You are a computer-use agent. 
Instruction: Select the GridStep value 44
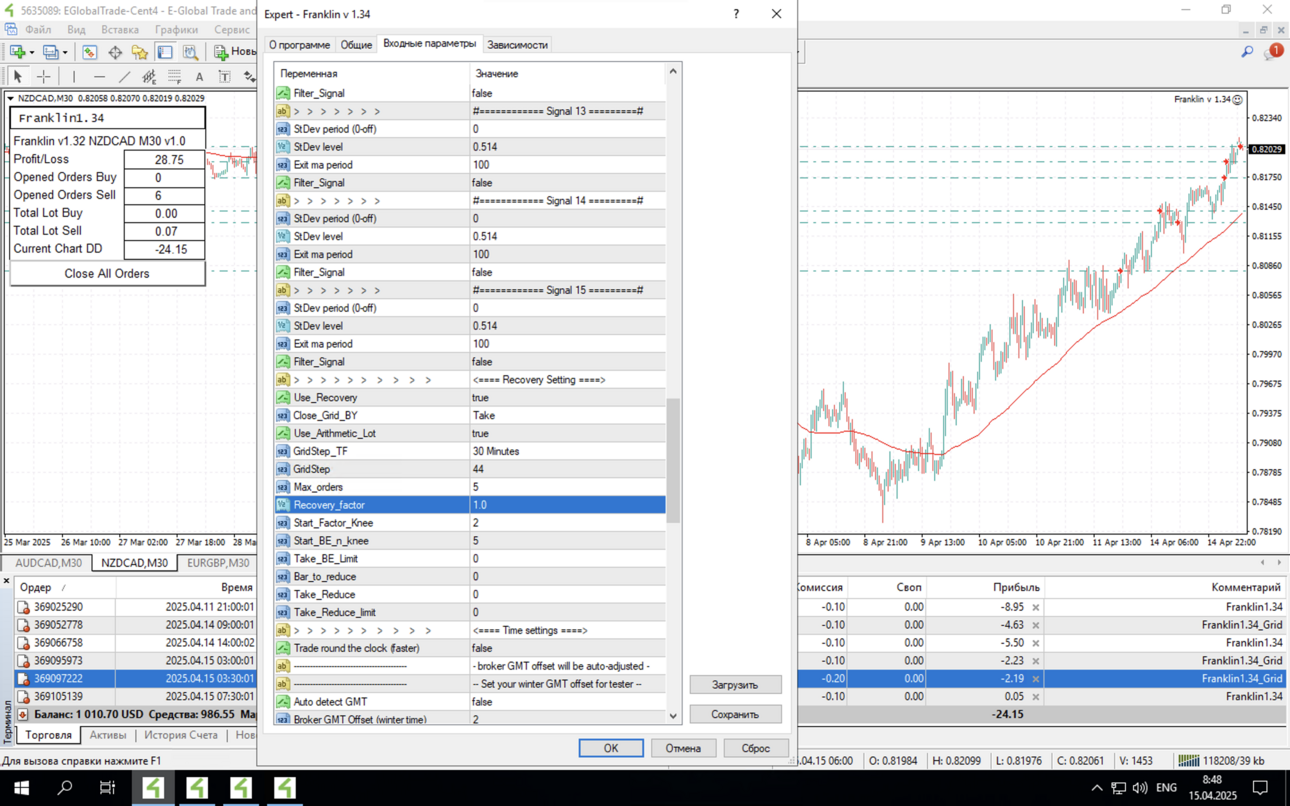click(567, 469)
